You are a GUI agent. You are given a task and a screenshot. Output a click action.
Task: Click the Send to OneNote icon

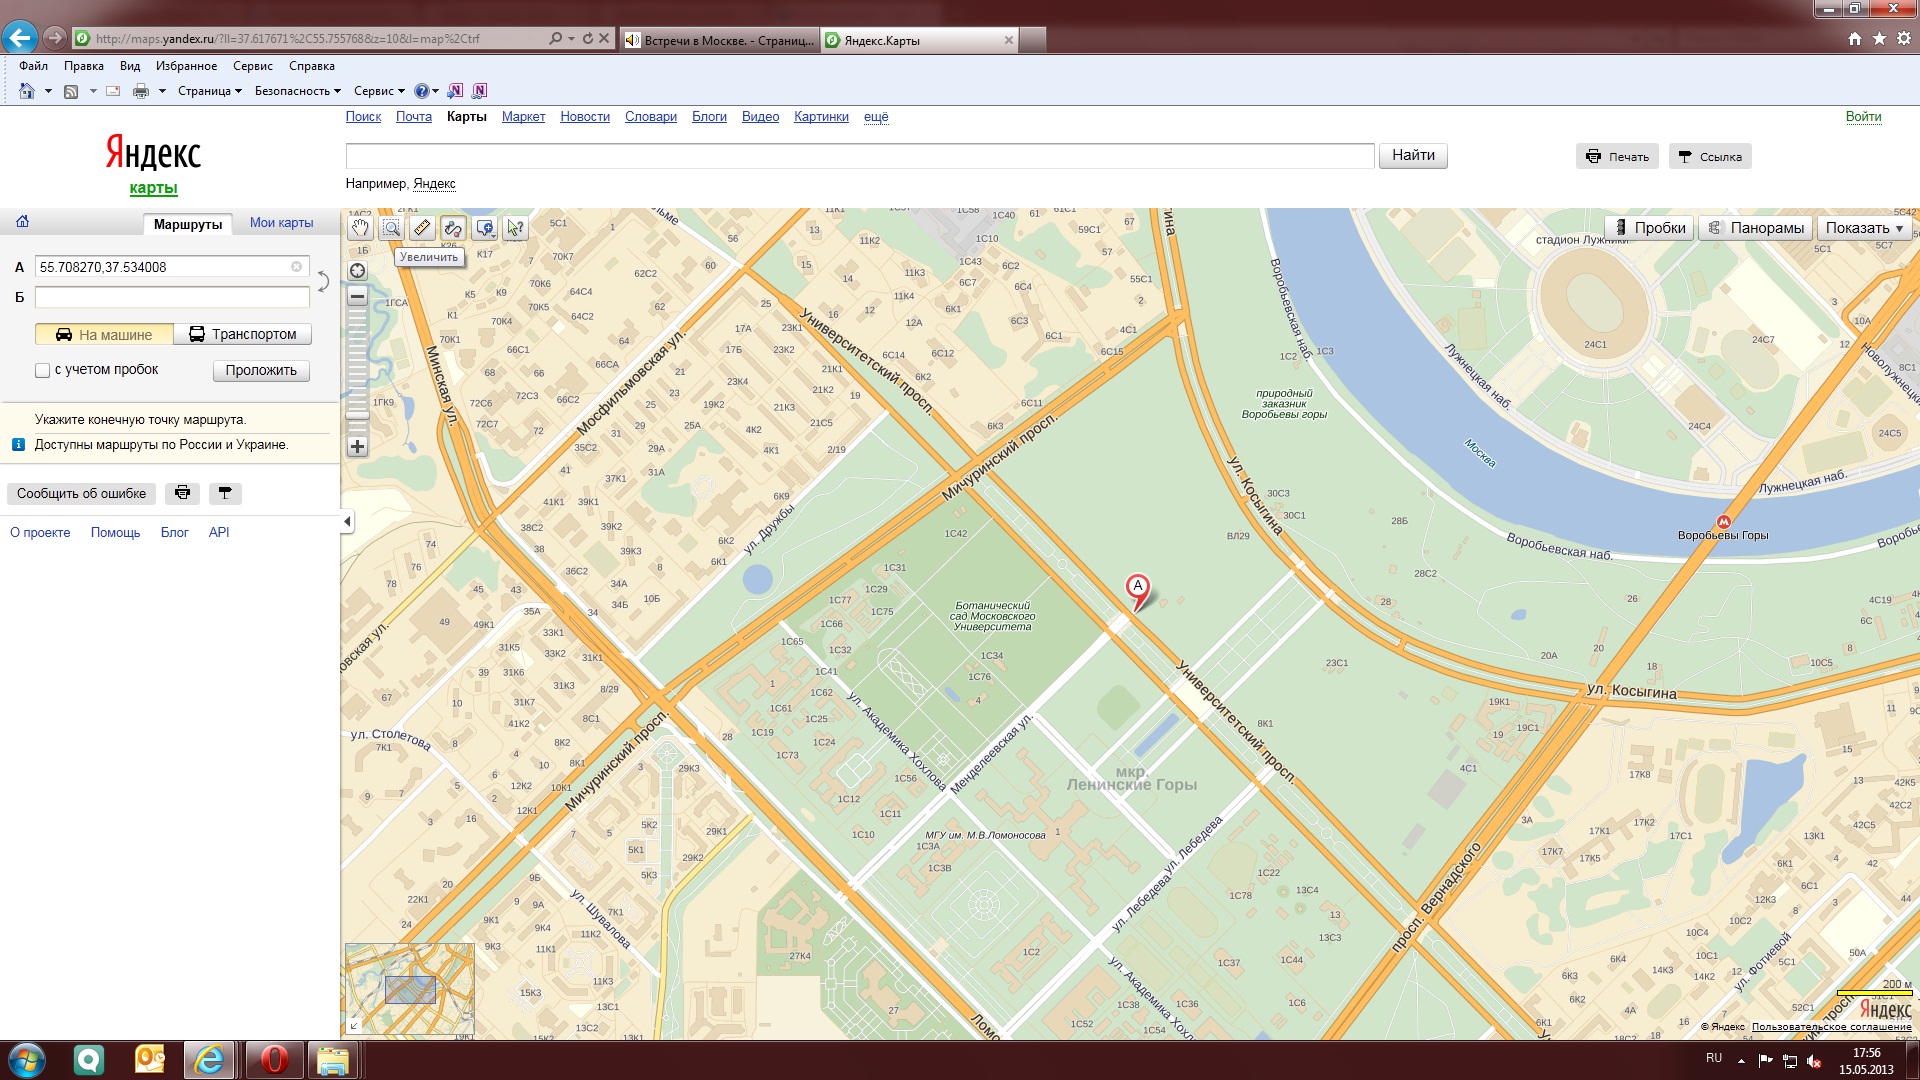click(455, 91)
